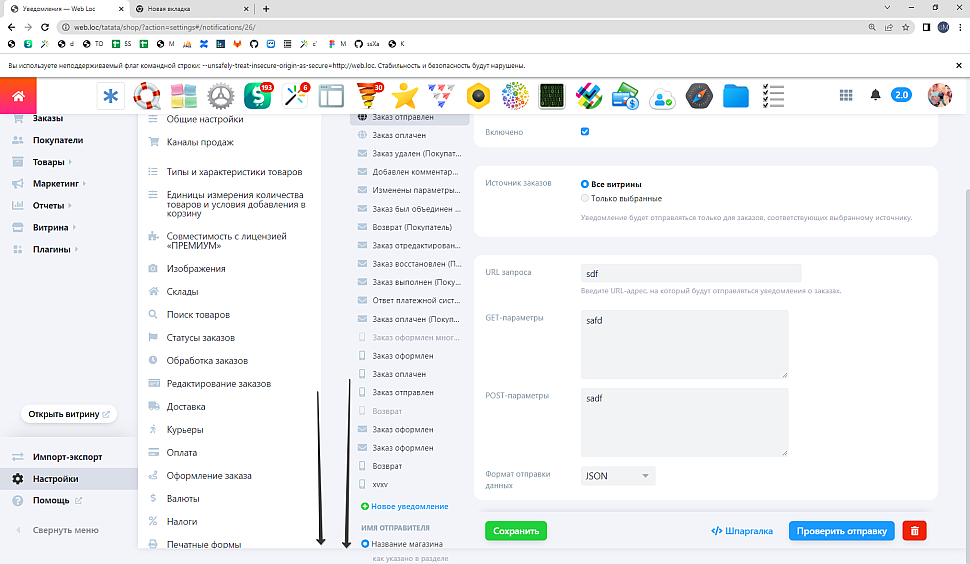
Task: Click the red trash delete button
Action: click(x=914, y=531)
